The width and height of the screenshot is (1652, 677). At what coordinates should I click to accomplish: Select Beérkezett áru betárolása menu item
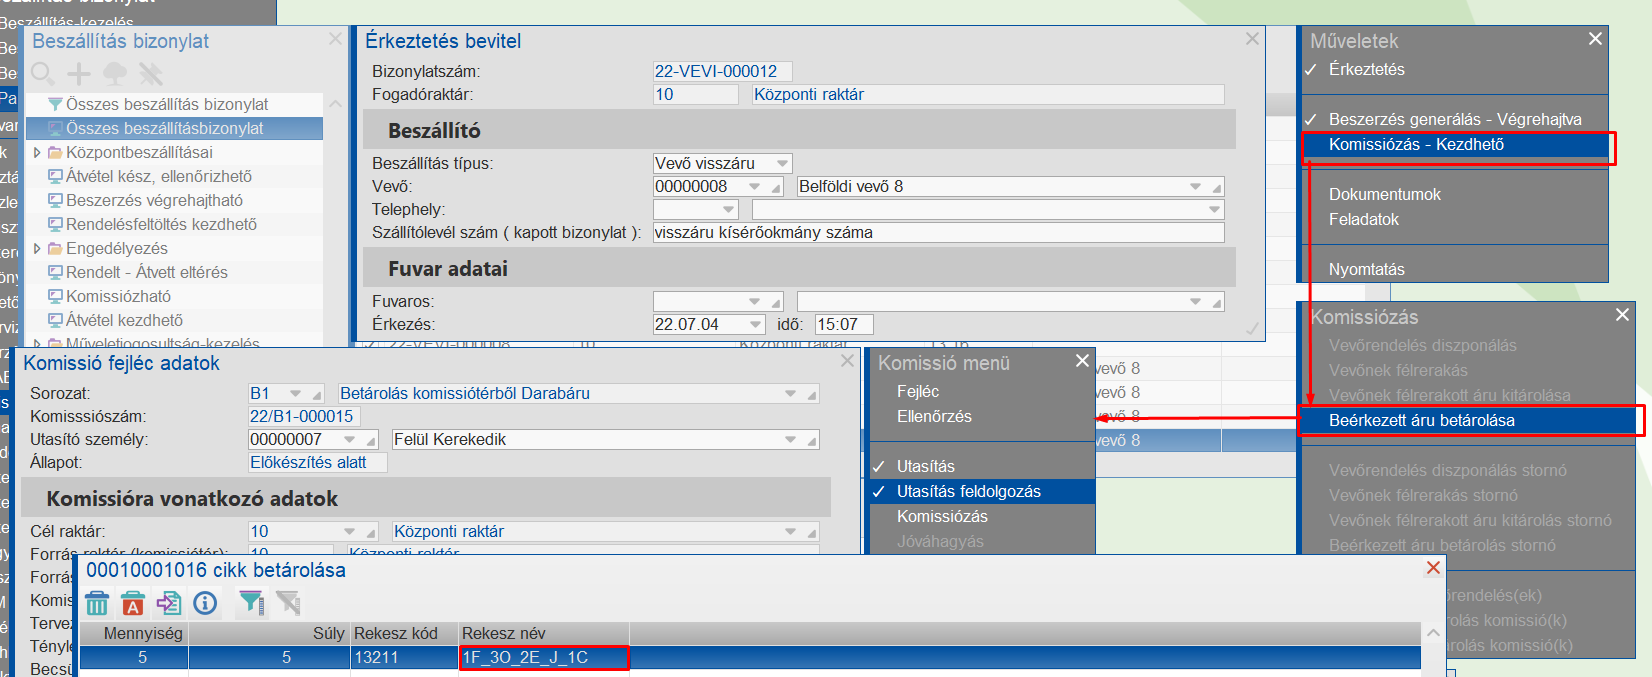coord(1466,420)
